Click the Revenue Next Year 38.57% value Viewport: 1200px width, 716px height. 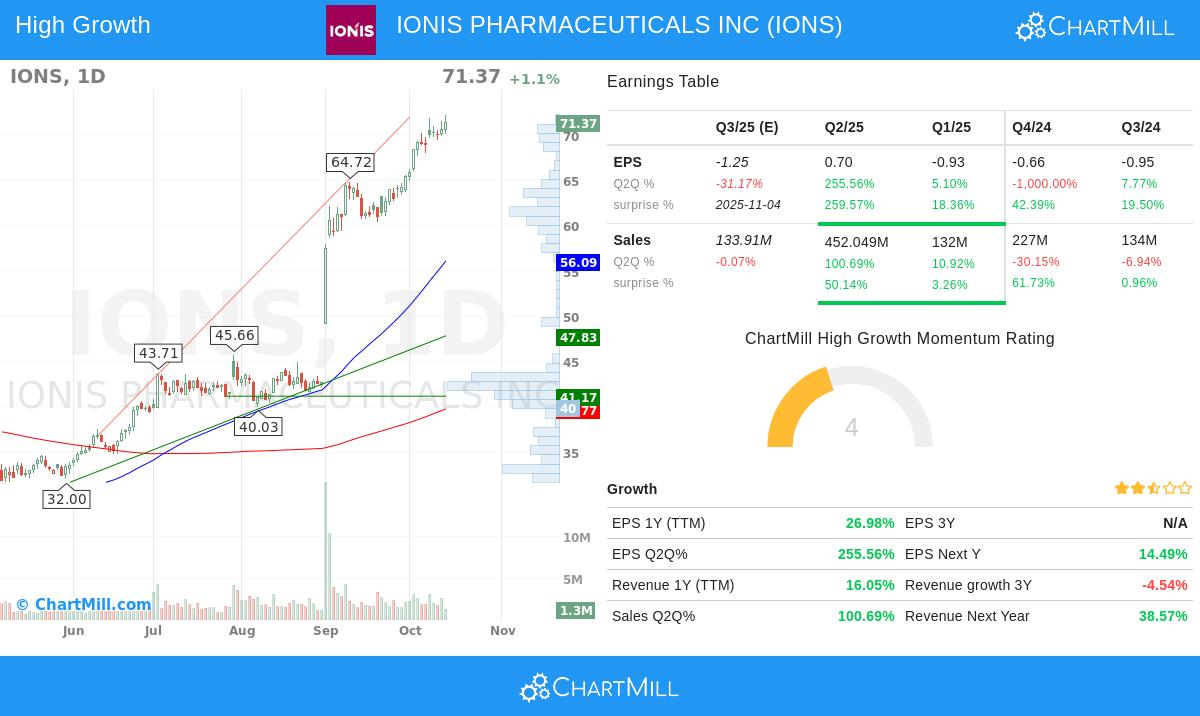(1163, 616)
